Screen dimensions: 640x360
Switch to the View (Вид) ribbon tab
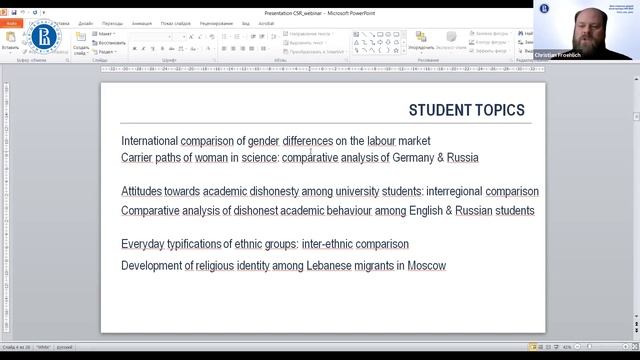tap(245, 24)
